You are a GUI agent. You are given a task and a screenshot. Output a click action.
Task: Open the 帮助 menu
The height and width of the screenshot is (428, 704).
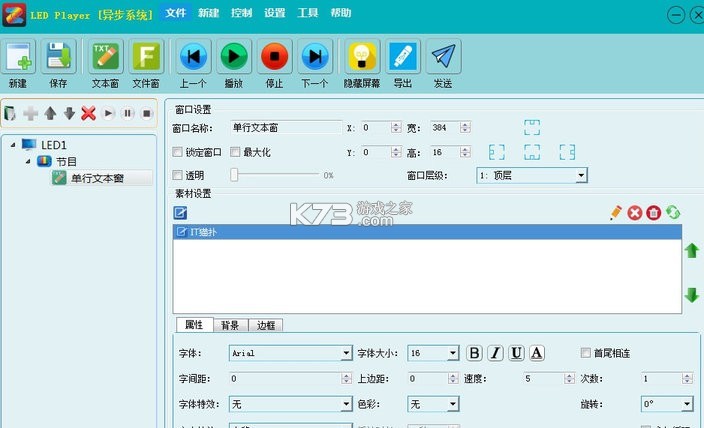click(341, 13)
